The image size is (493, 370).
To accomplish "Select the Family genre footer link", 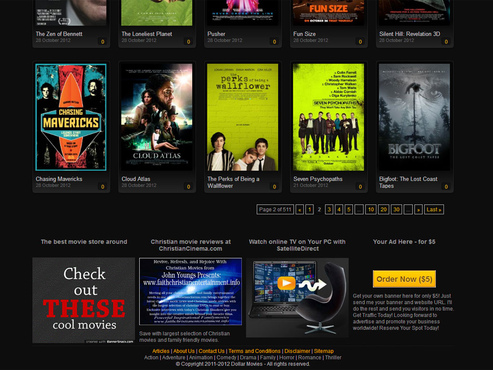I will pos(268,357).
